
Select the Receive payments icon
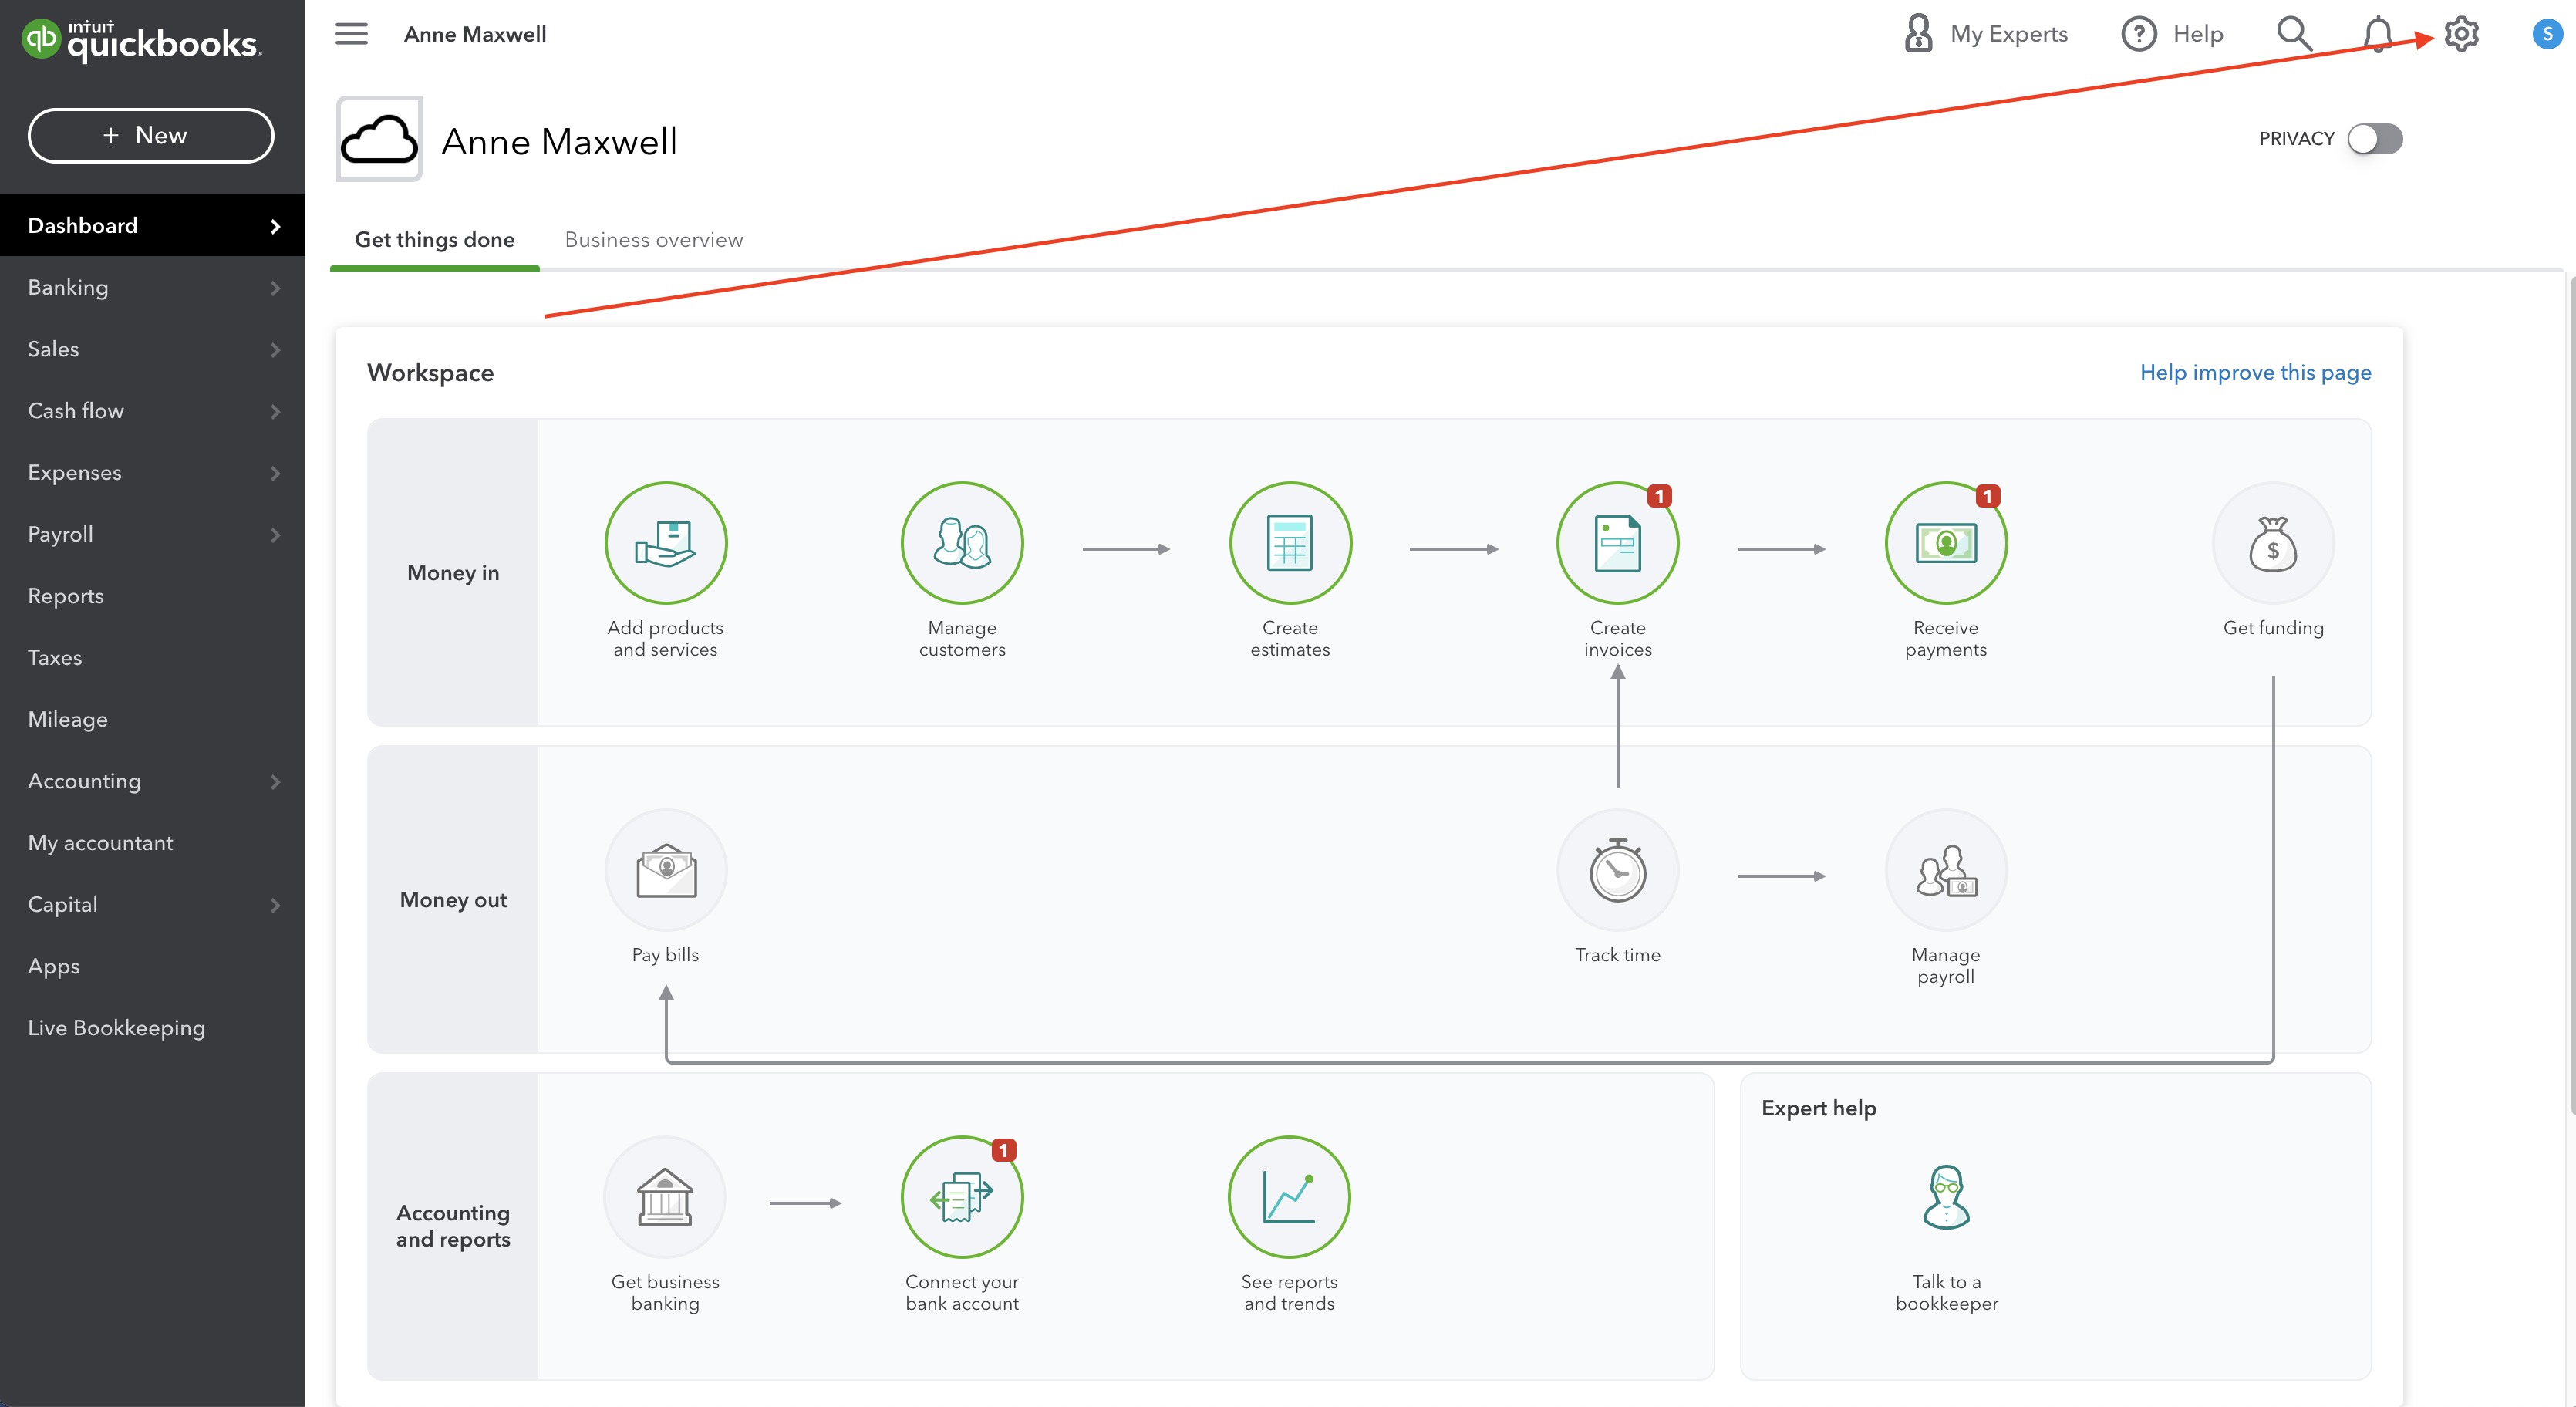(1945, 543)
